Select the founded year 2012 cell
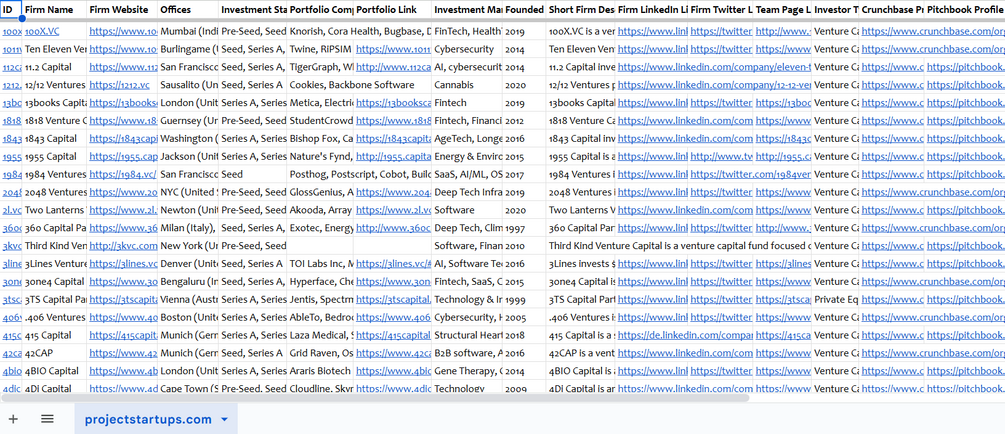This screenshot has width=1005, height=434. click(524, 121)
